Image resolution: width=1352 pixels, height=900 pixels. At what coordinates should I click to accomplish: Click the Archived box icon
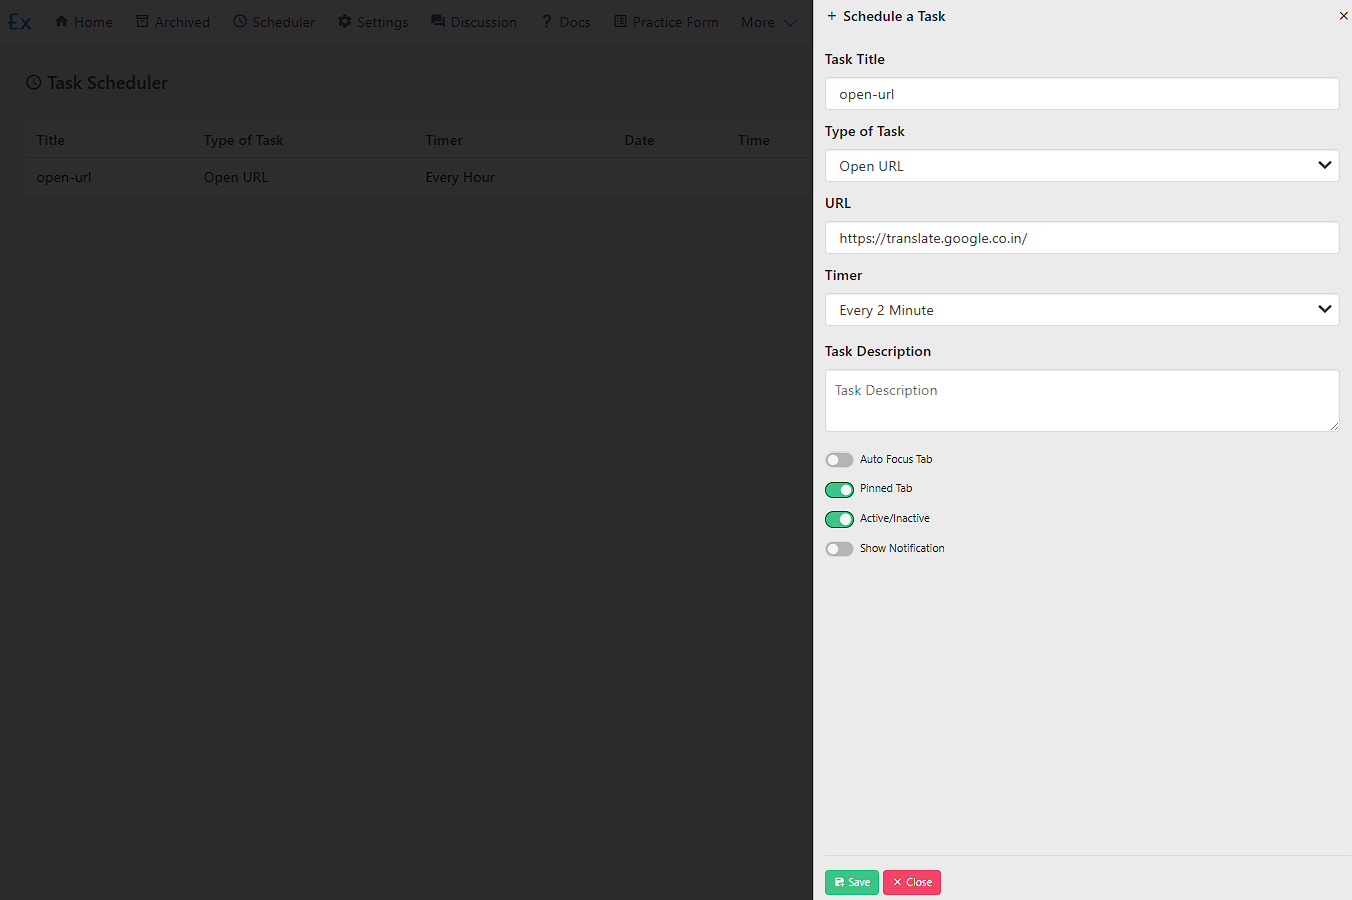point(142,21)
